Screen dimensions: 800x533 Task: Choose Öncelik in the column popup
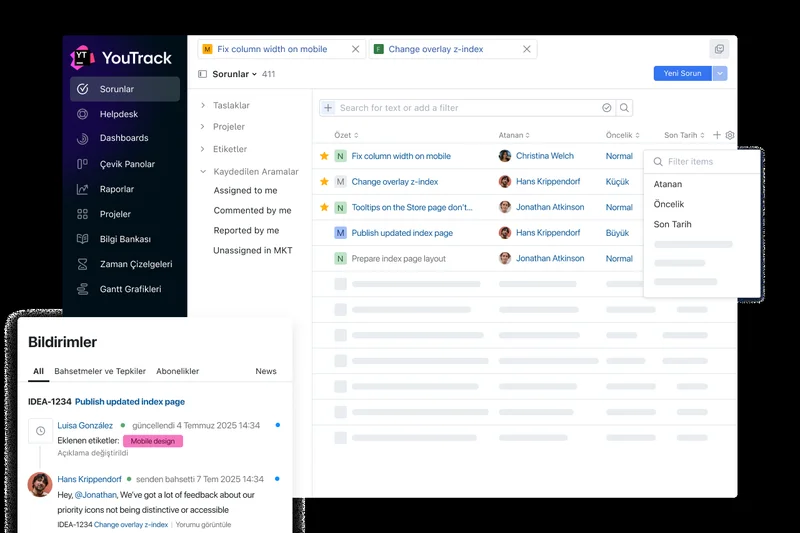click(x=669, y=204)
